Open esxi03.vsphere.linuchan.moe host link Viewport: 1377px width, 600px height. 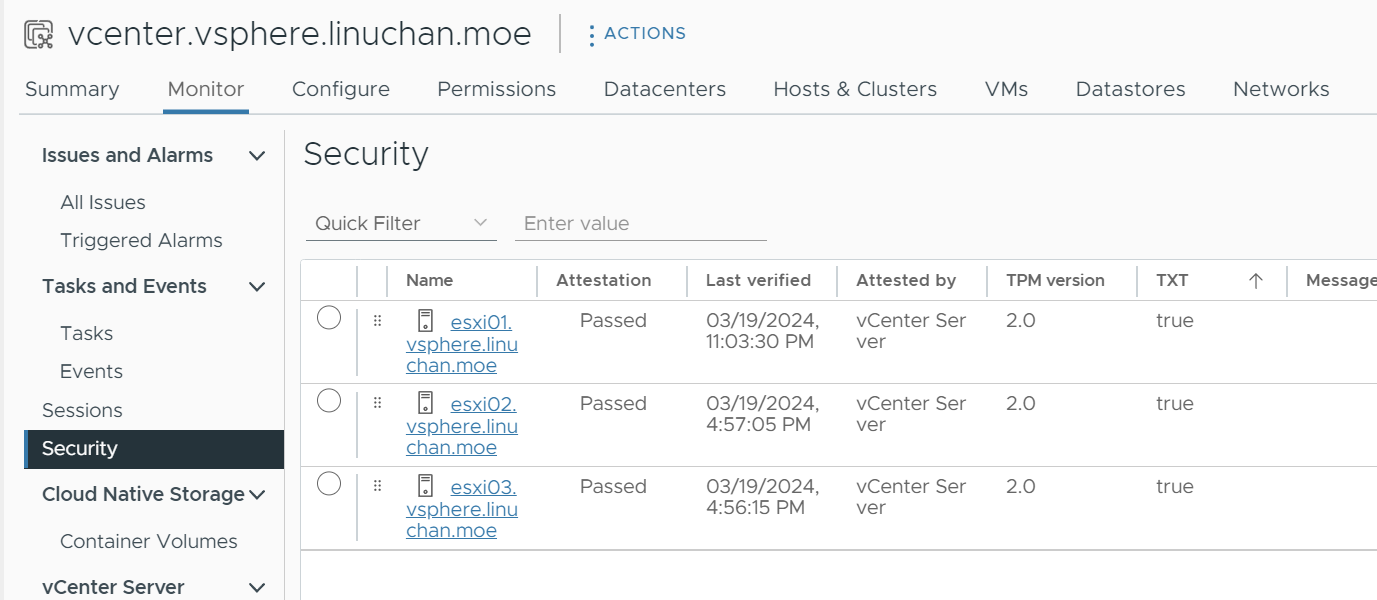(x=462, y=510)
